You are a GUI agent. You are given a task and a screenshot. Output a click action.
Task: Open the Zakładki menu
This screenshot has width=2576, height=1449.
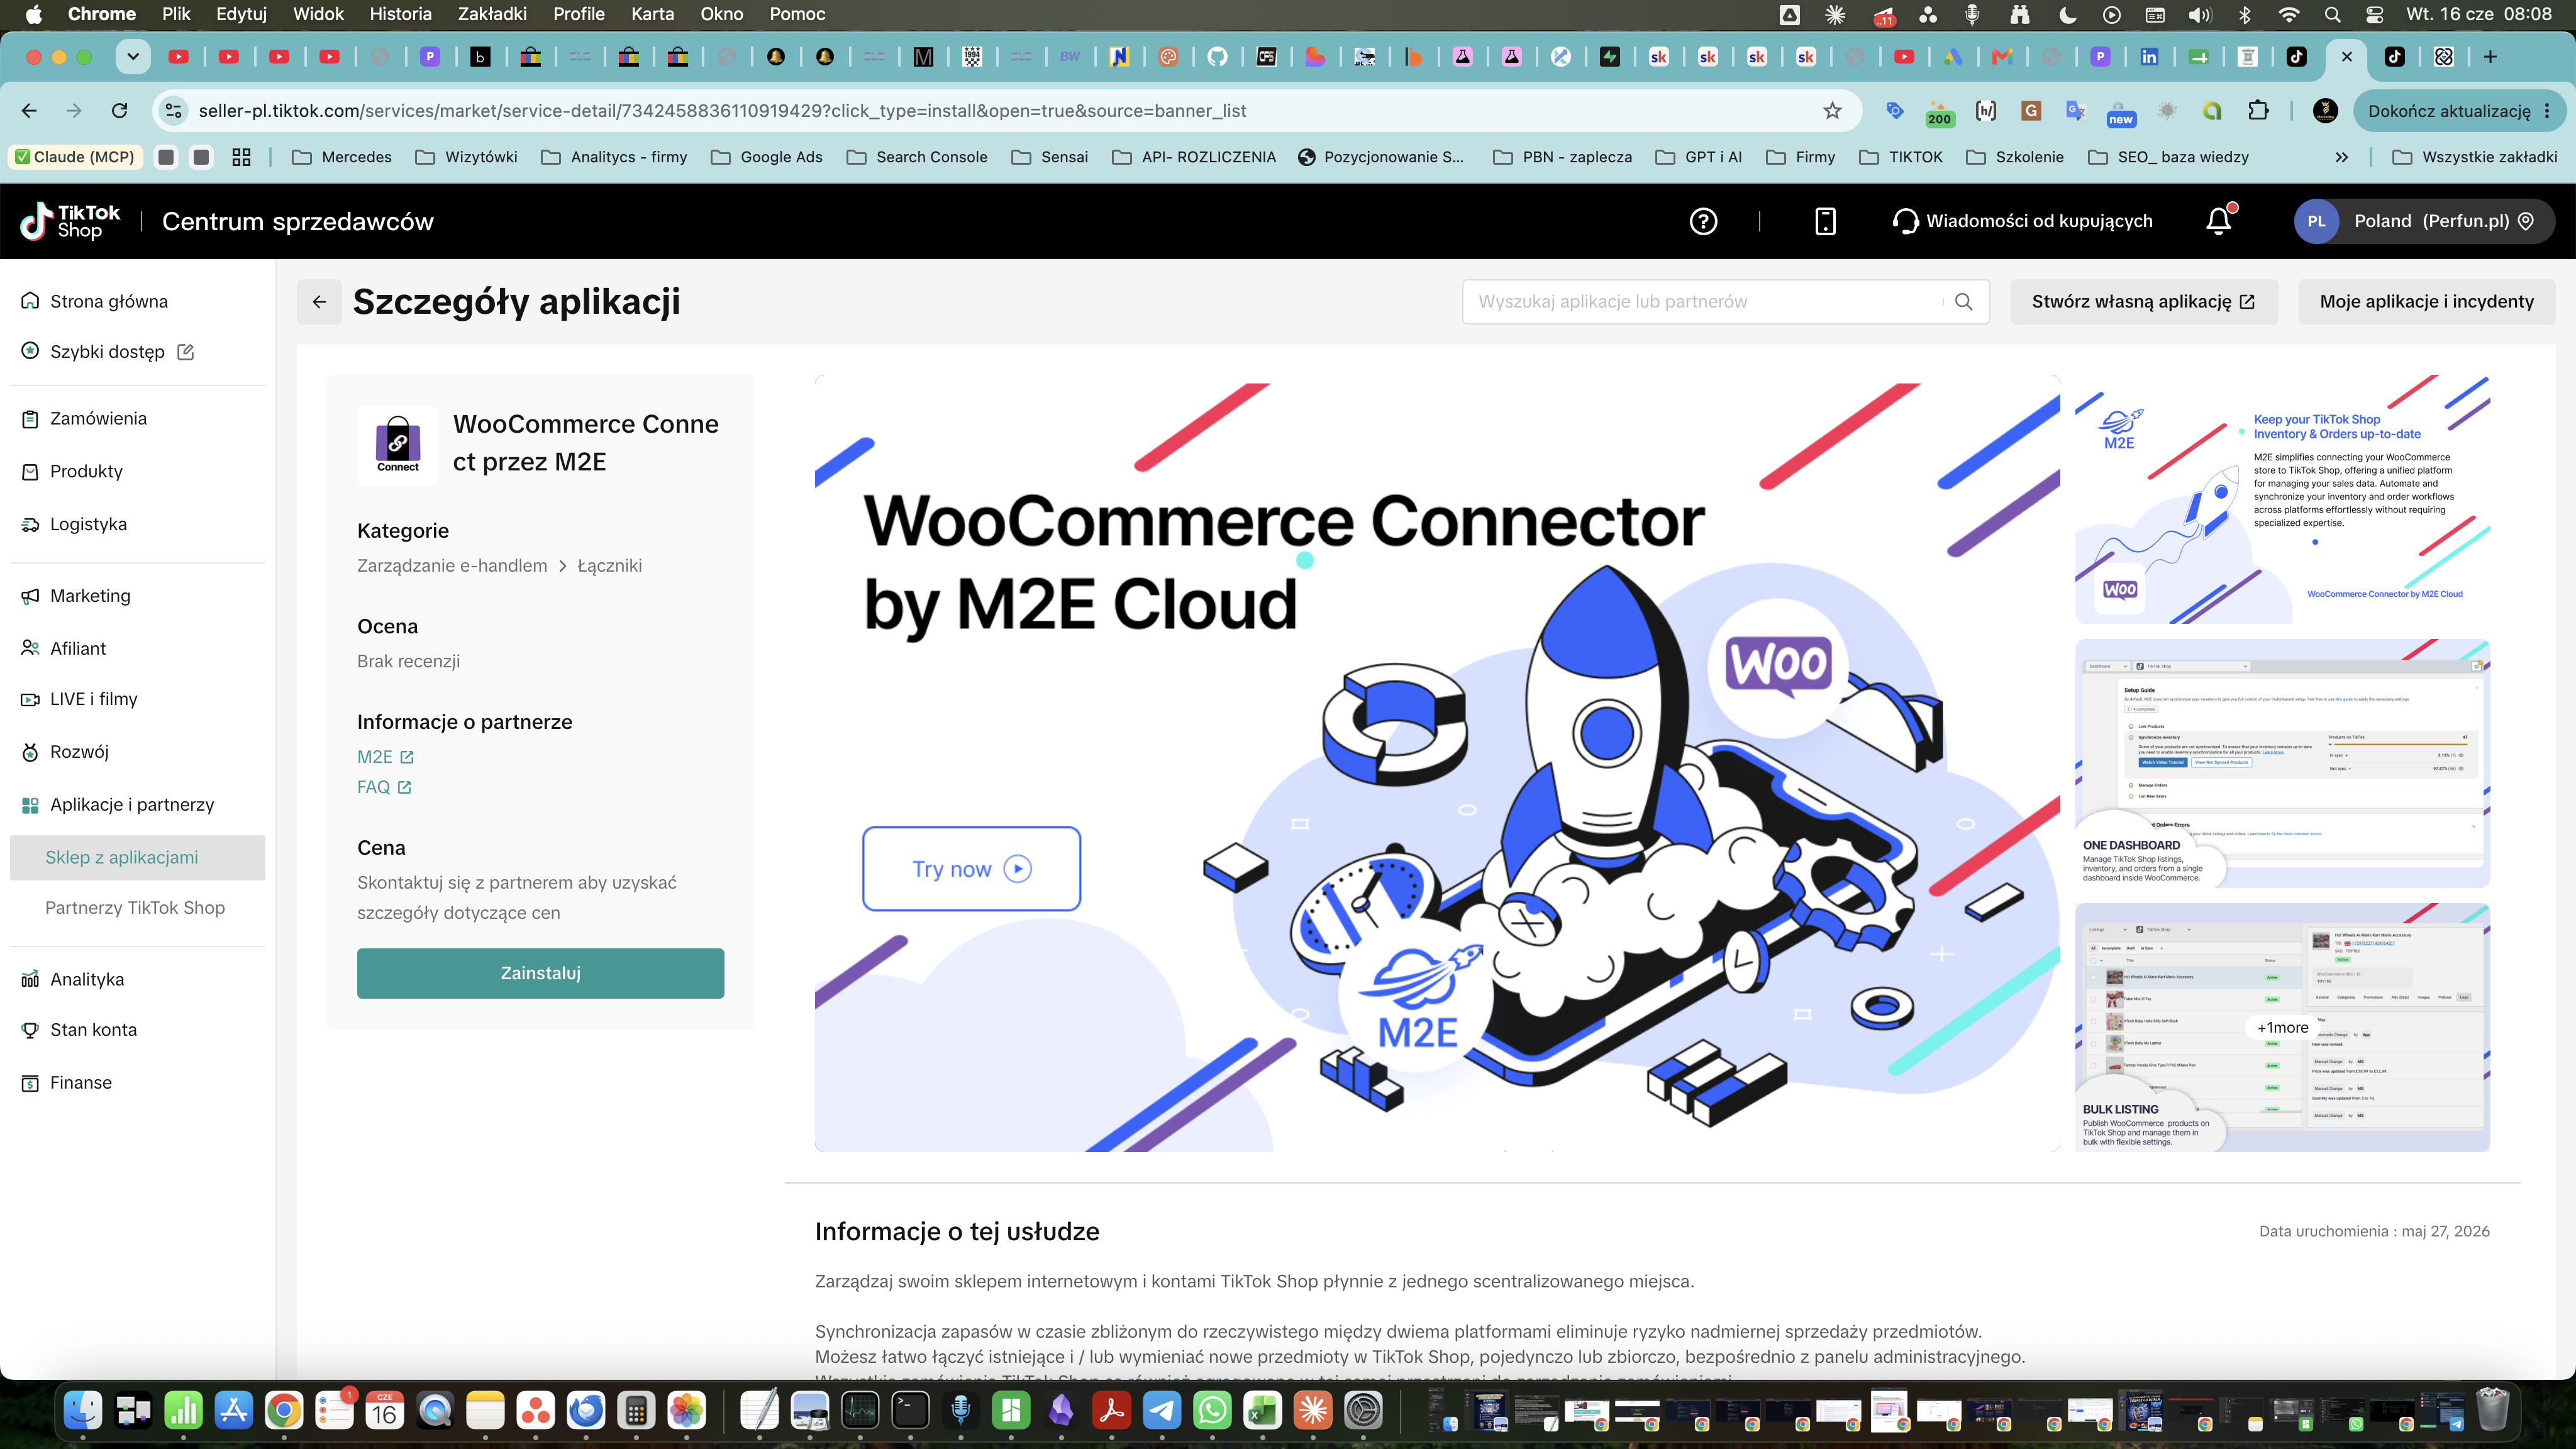(492, 14)
